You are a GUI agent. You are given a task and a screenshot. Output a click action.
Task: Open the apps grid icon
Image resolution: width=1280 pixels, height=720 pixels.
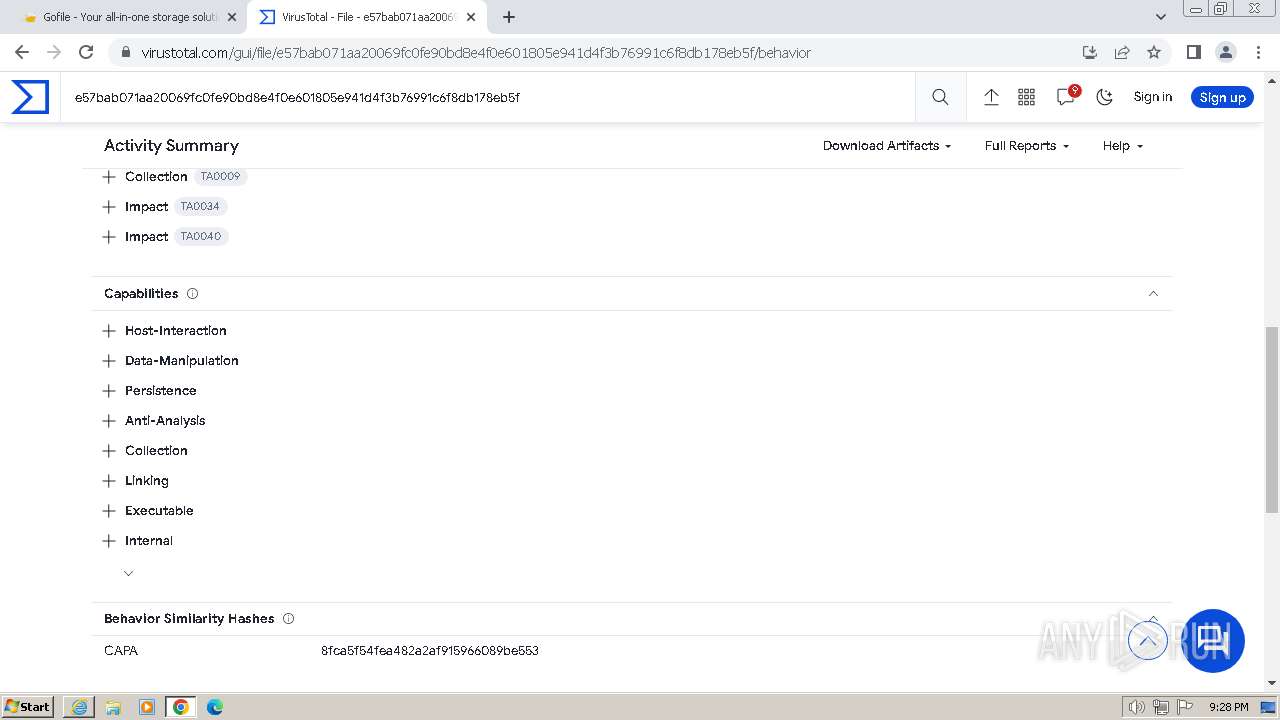click(x=1026, y=97)
